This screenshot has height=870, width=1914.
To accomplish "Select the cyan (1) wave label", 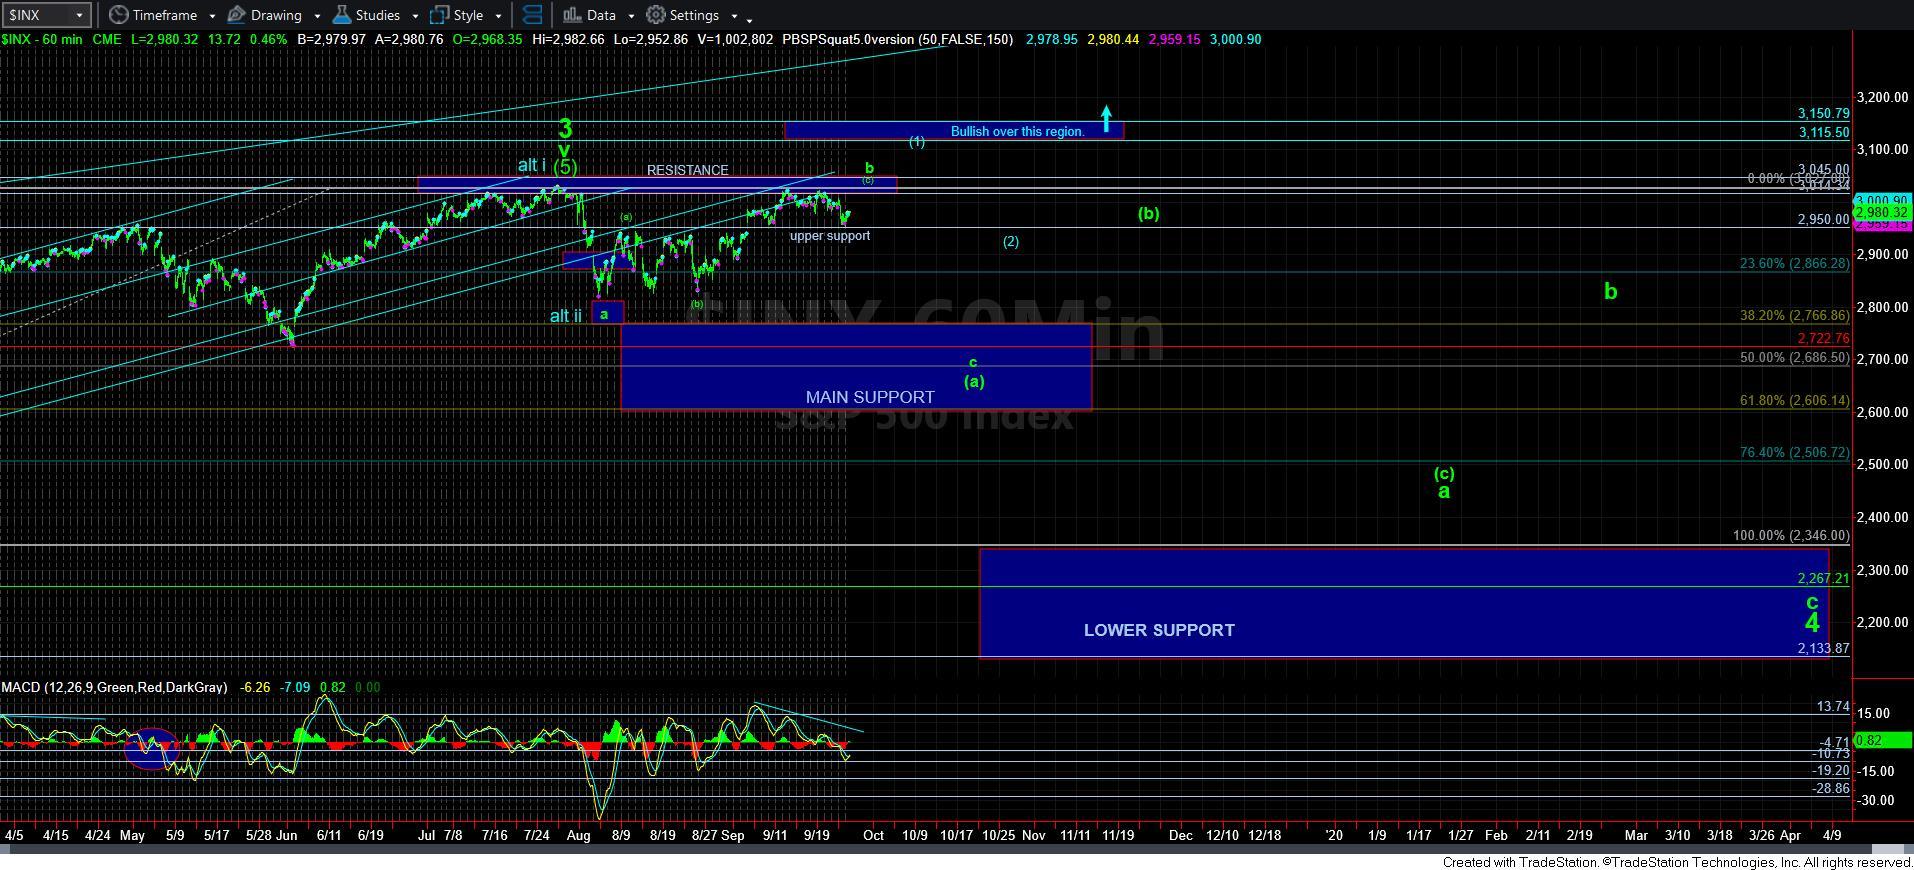I will [x=917, y=142].
